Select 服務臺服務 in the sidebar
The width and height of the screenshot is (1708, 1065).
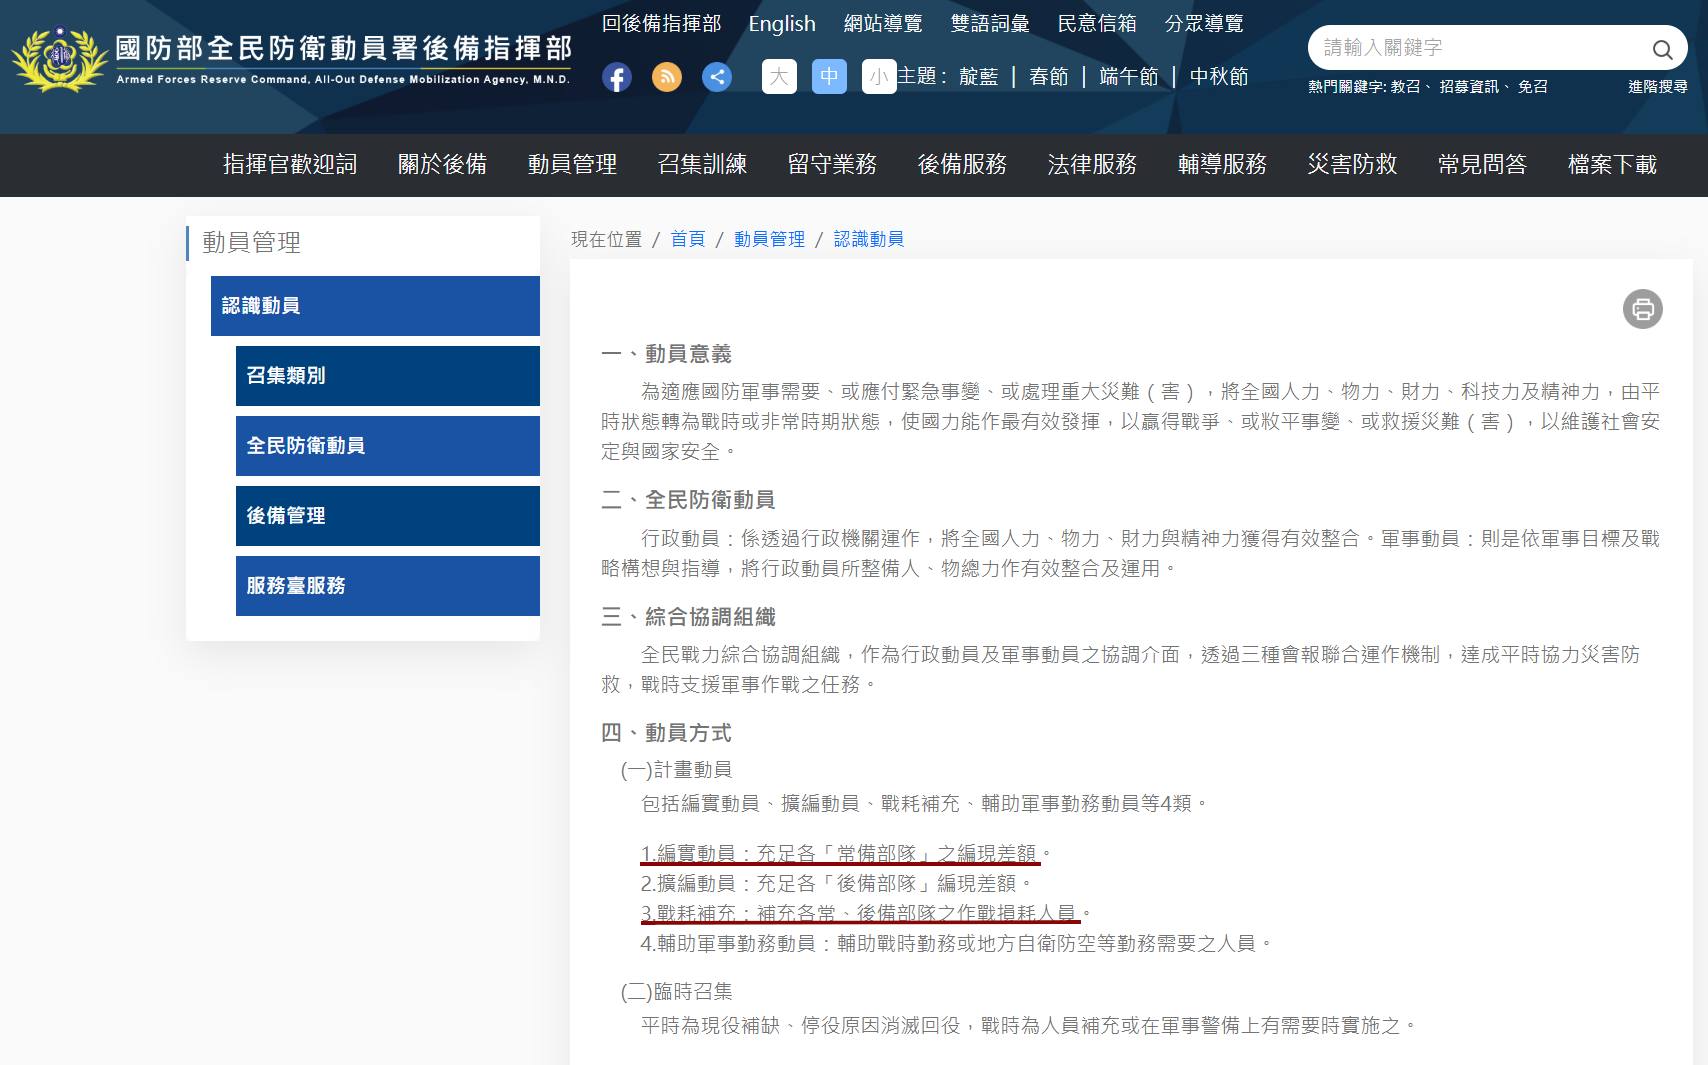coord(387,586)
